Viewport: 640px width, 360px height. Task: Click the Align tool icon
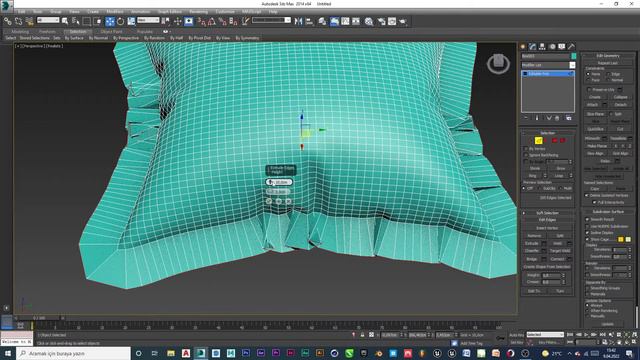(309, 21)
